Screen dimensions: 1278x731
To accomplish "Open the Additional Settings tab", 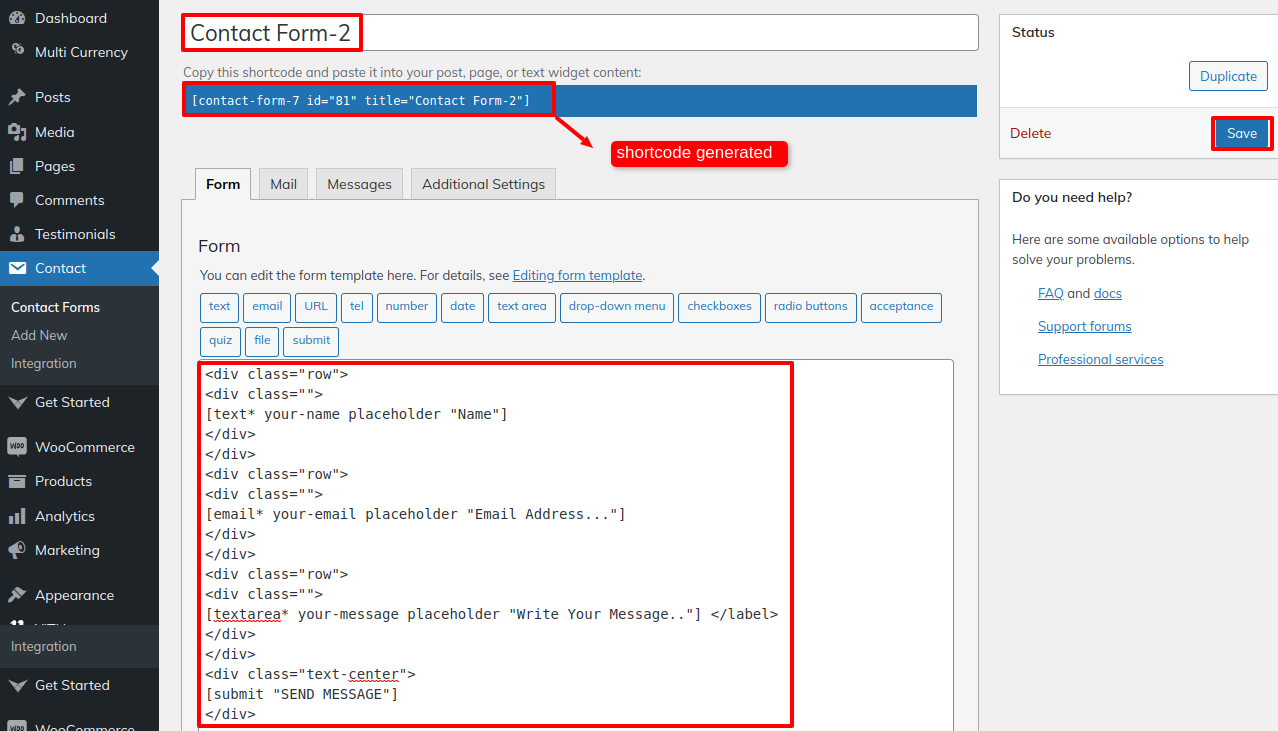I will click(x=483, y=184).
